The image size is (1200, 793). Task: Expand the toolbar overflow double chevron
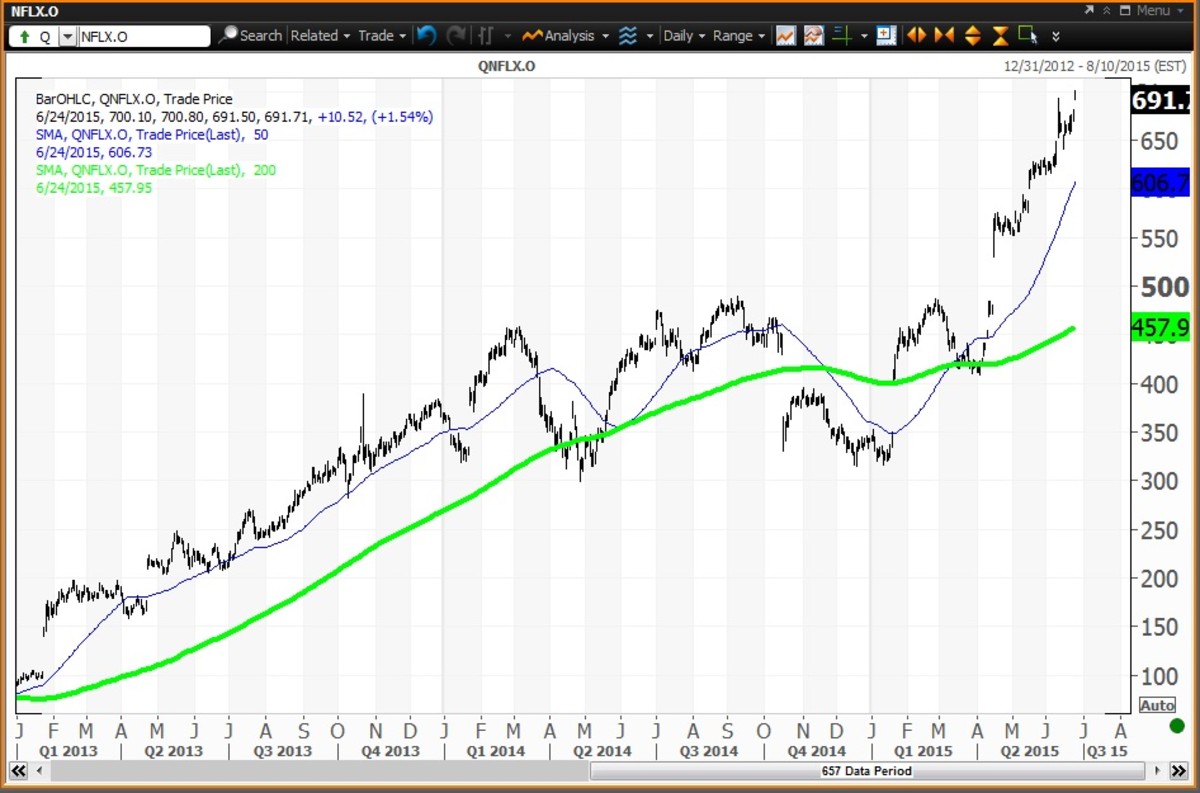pyautogui.click(x=1056, y=36)
